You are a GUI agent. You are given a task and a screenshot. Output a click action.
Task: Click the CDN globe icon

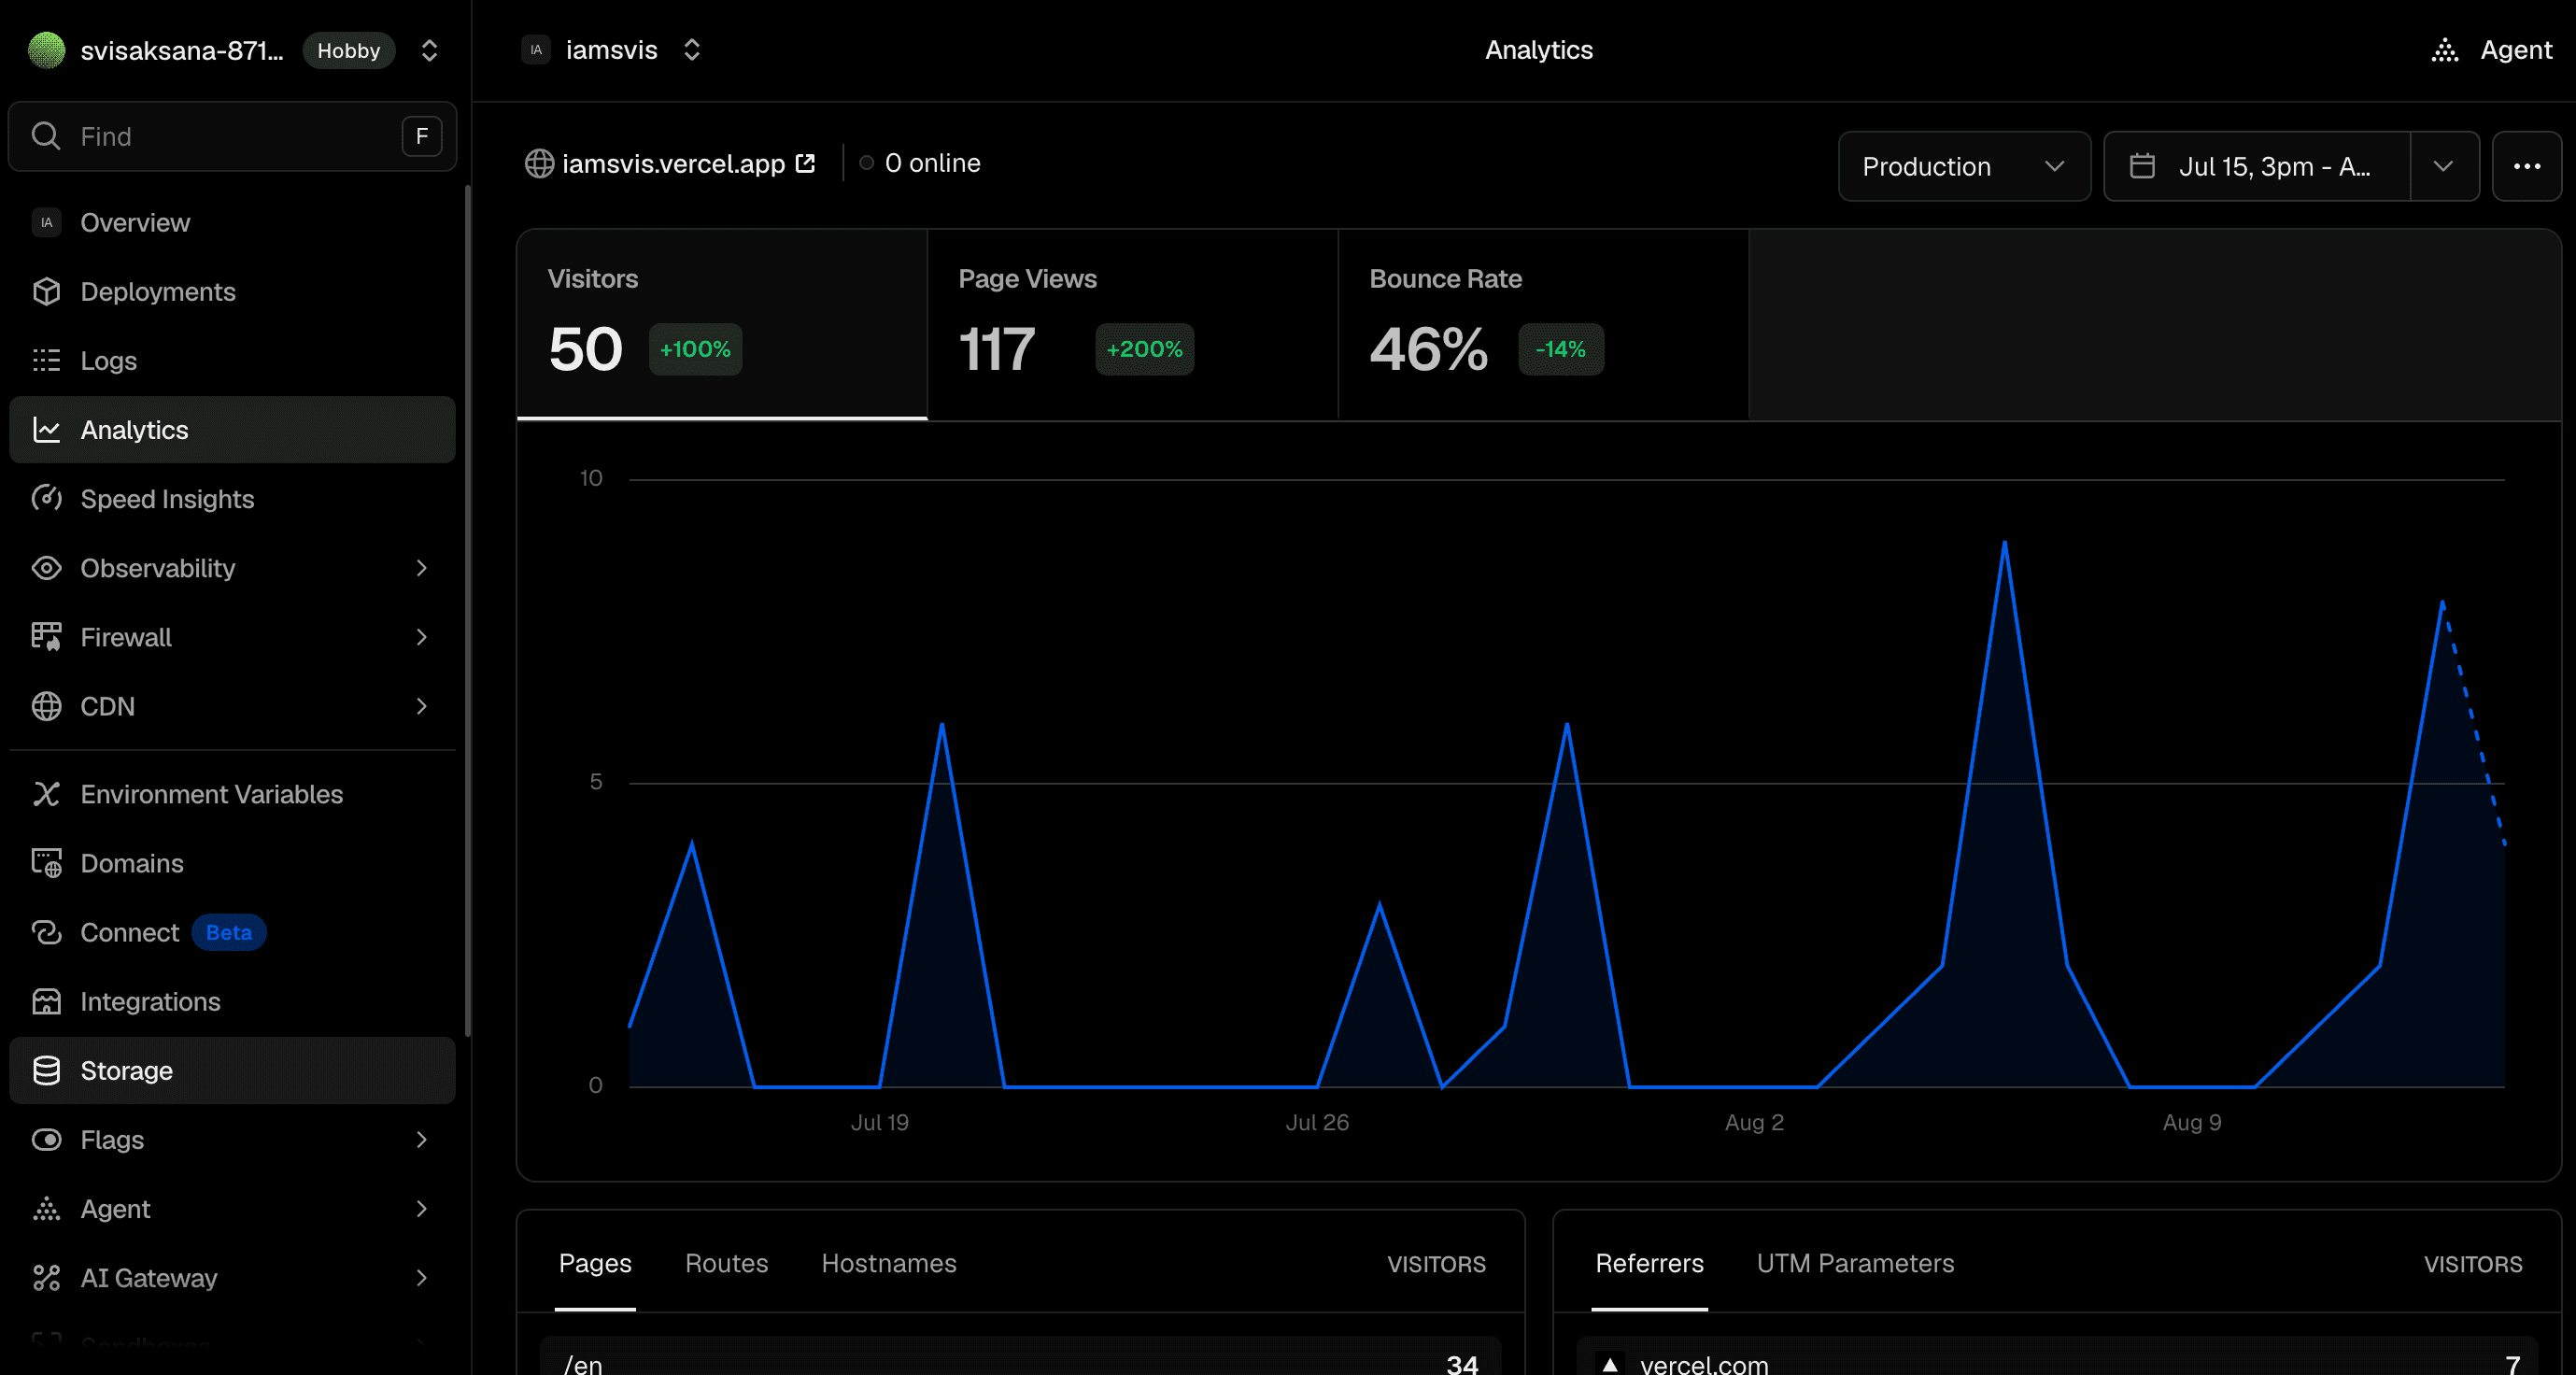coord(46,705)
